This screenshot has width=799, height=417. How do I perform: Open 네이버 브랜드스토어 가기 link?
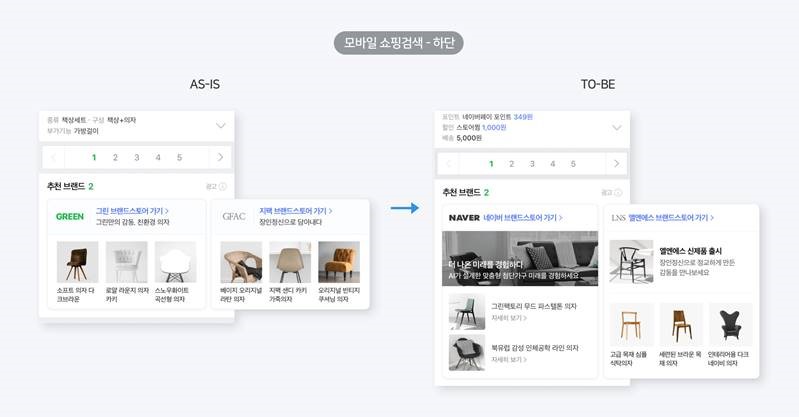pos(523,218)
